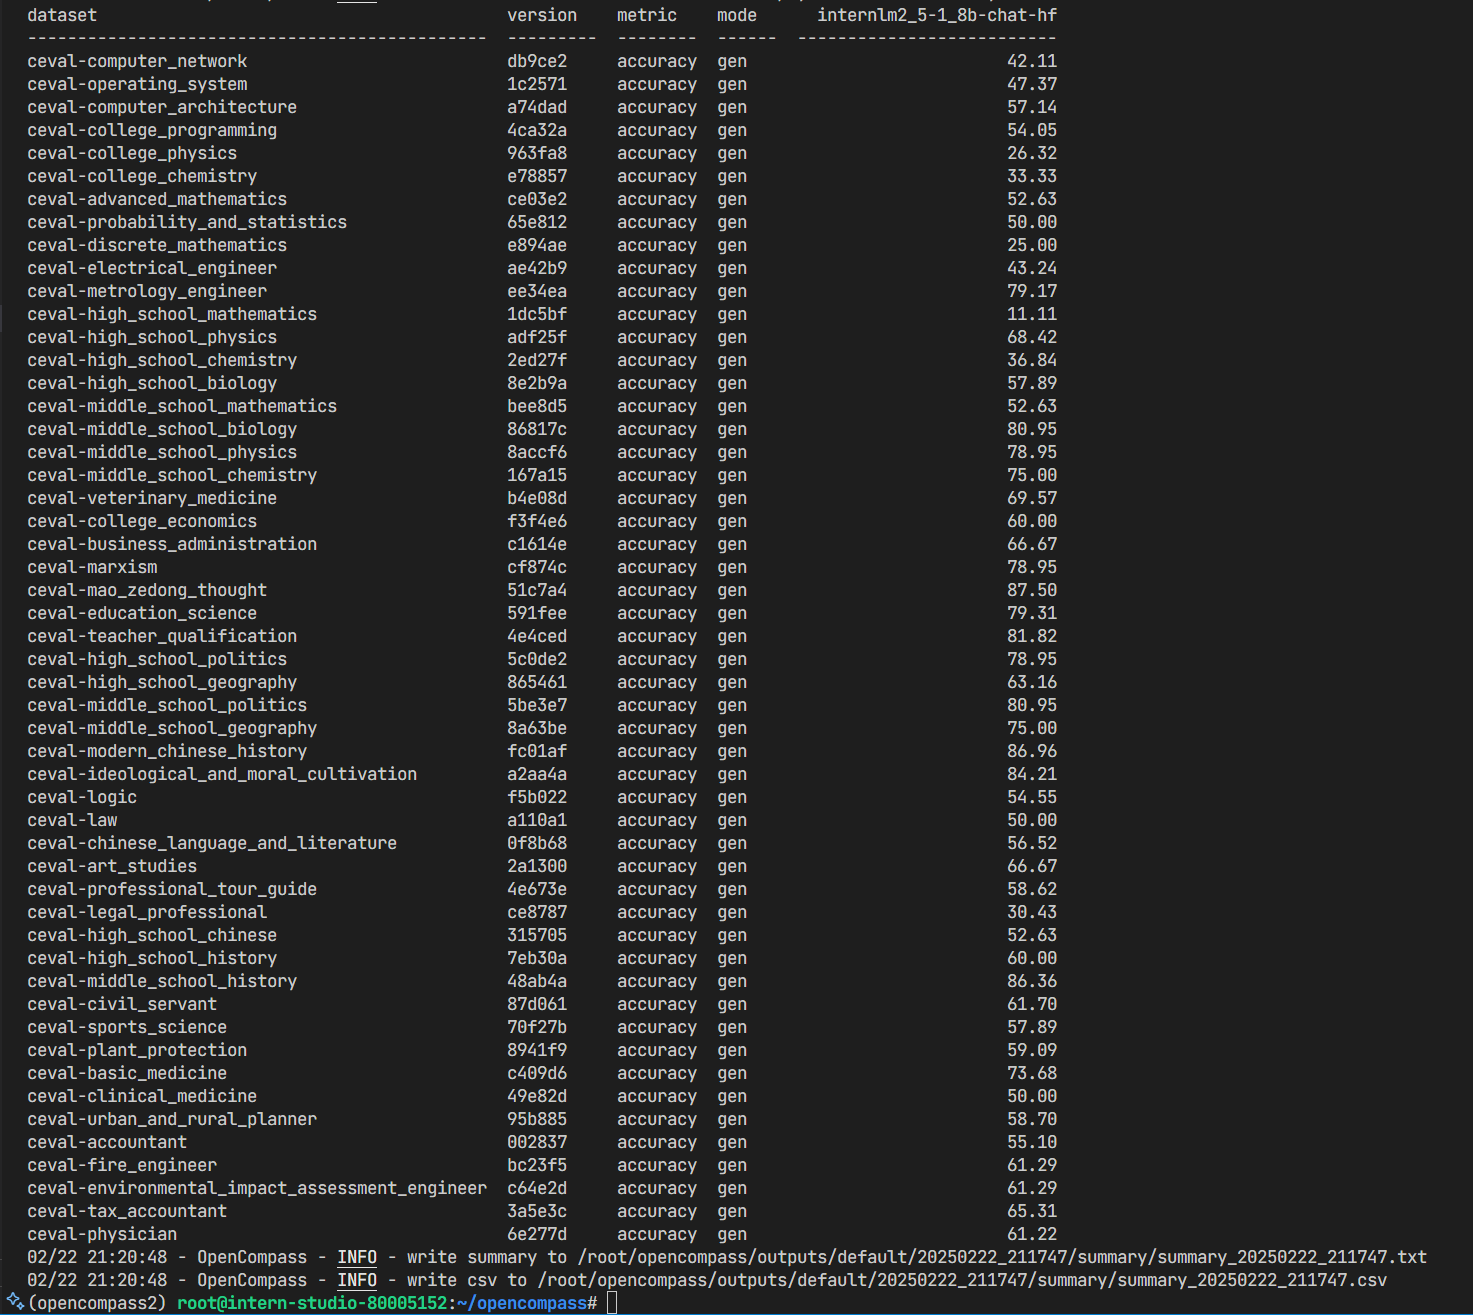
Task: Click 'ceval-chinese_language_and_literature' dataset name
Action: pyautogui.click(x=212, y=843)
